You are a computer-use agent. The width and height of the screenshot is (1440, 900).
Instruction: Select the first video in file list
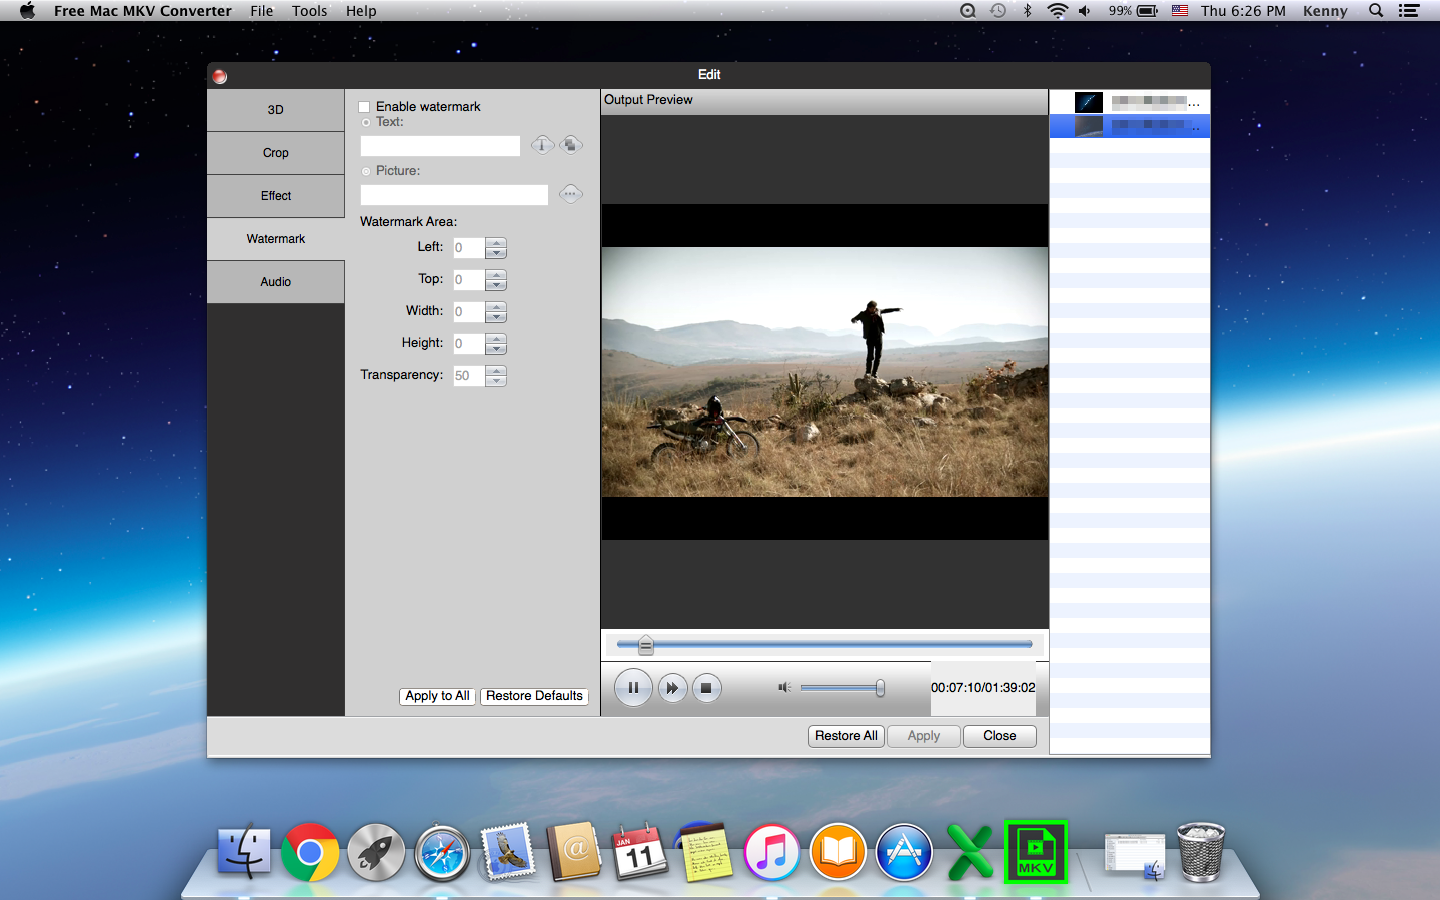(x=1130, y=102)
